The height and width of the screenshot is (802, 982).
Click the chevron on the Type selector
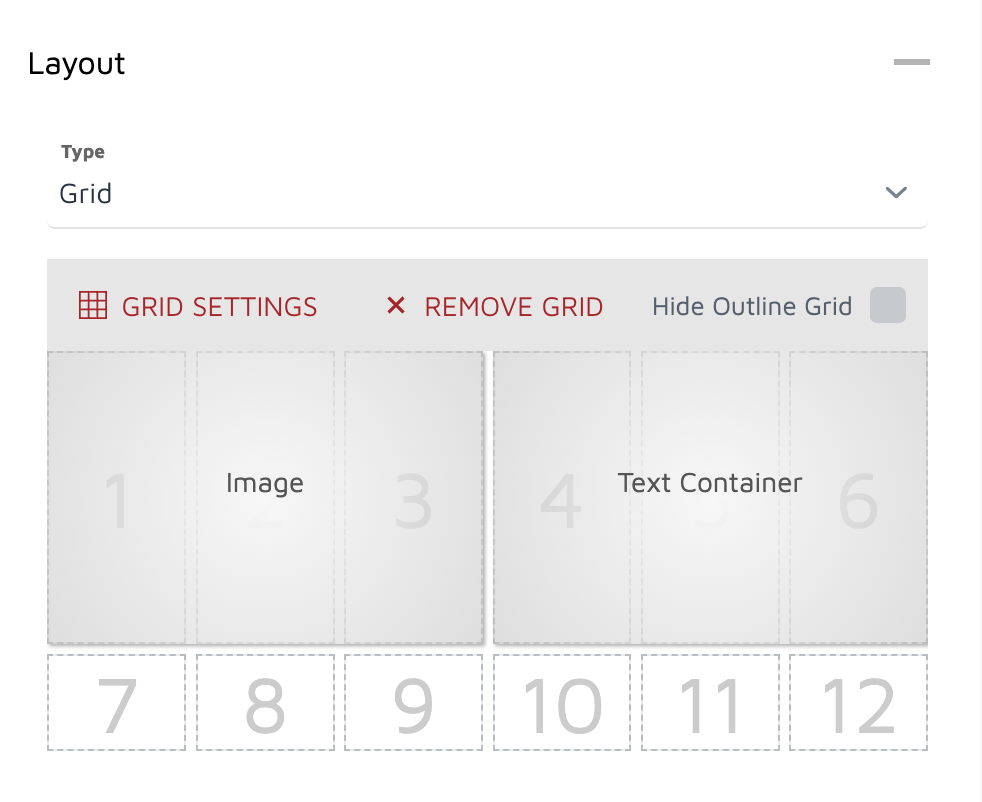pos(897,192)
